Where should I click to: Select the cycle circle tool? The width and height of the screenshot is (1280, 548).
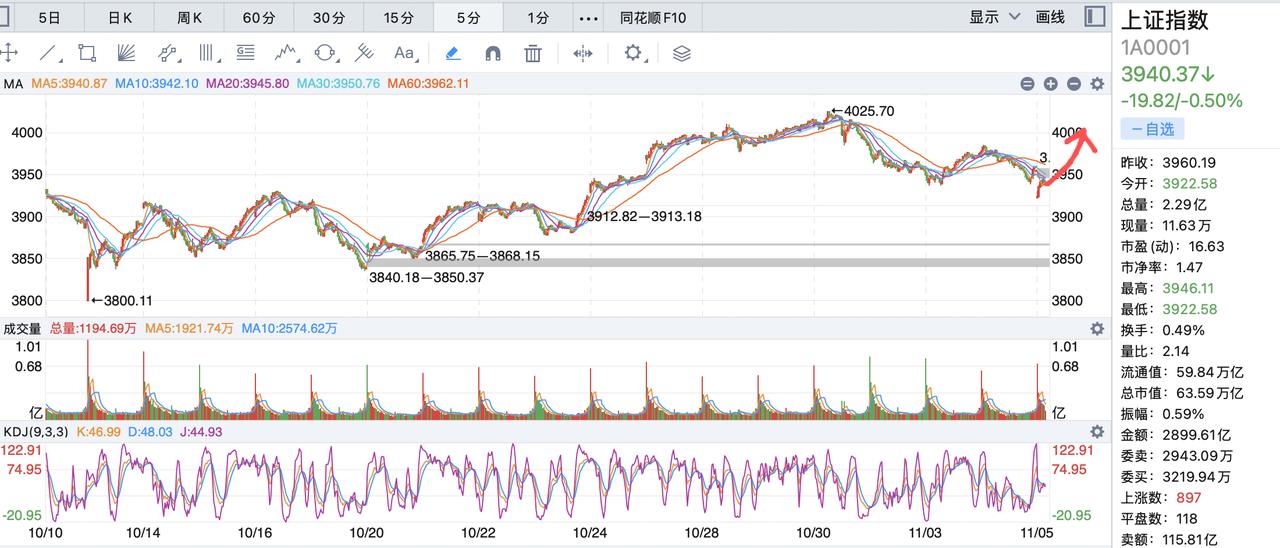pyautogui.click(x=325, y=53)
